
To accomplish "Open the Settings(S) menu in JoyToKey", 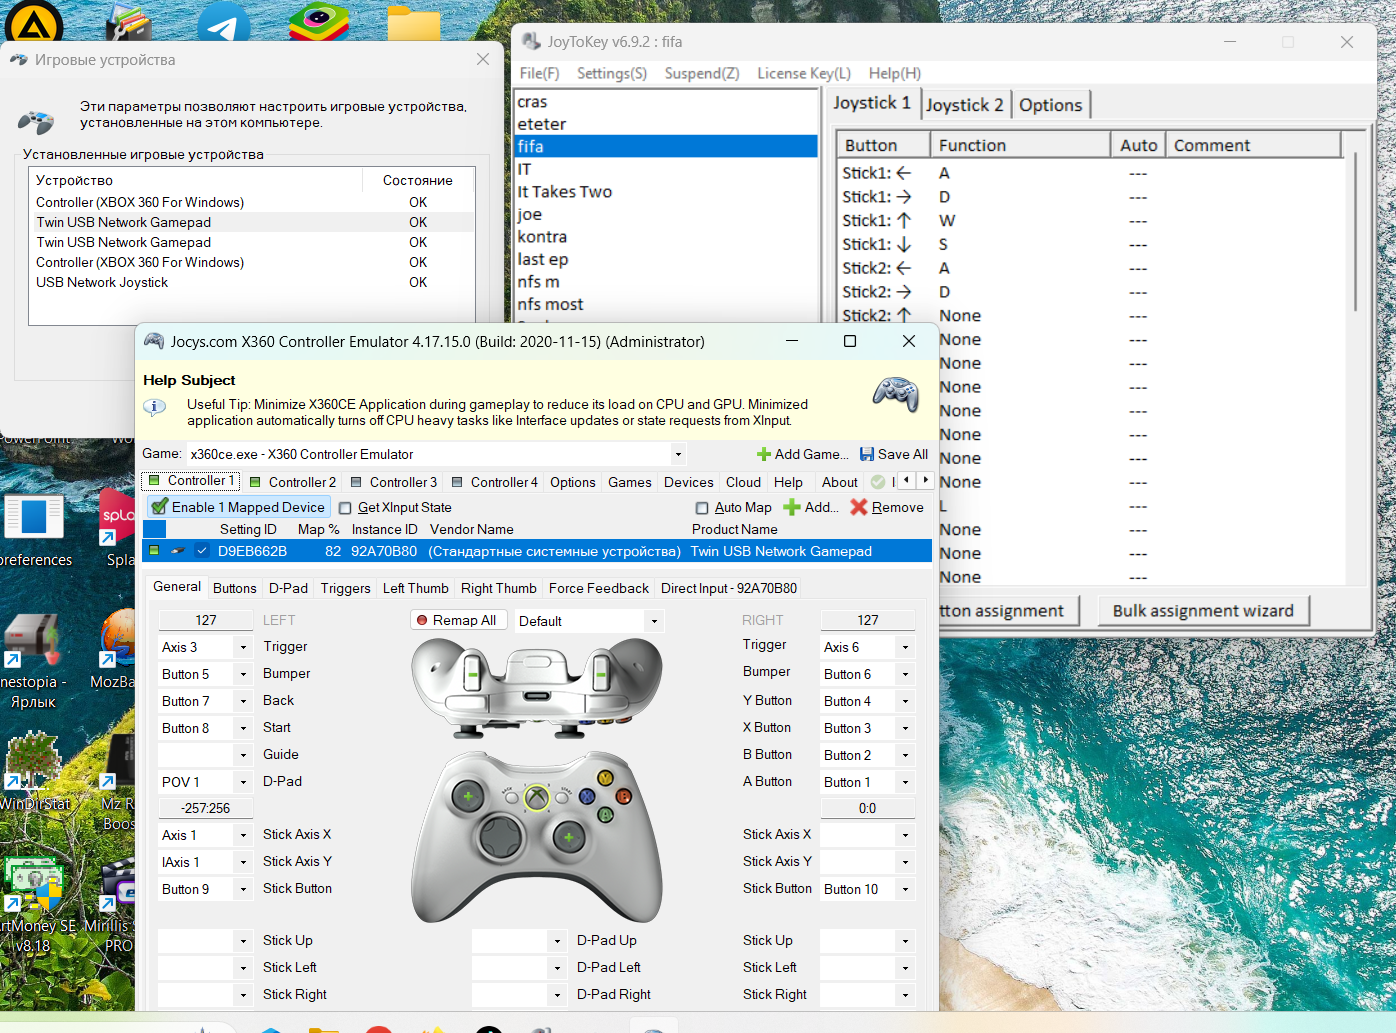I will pos(611,73).
